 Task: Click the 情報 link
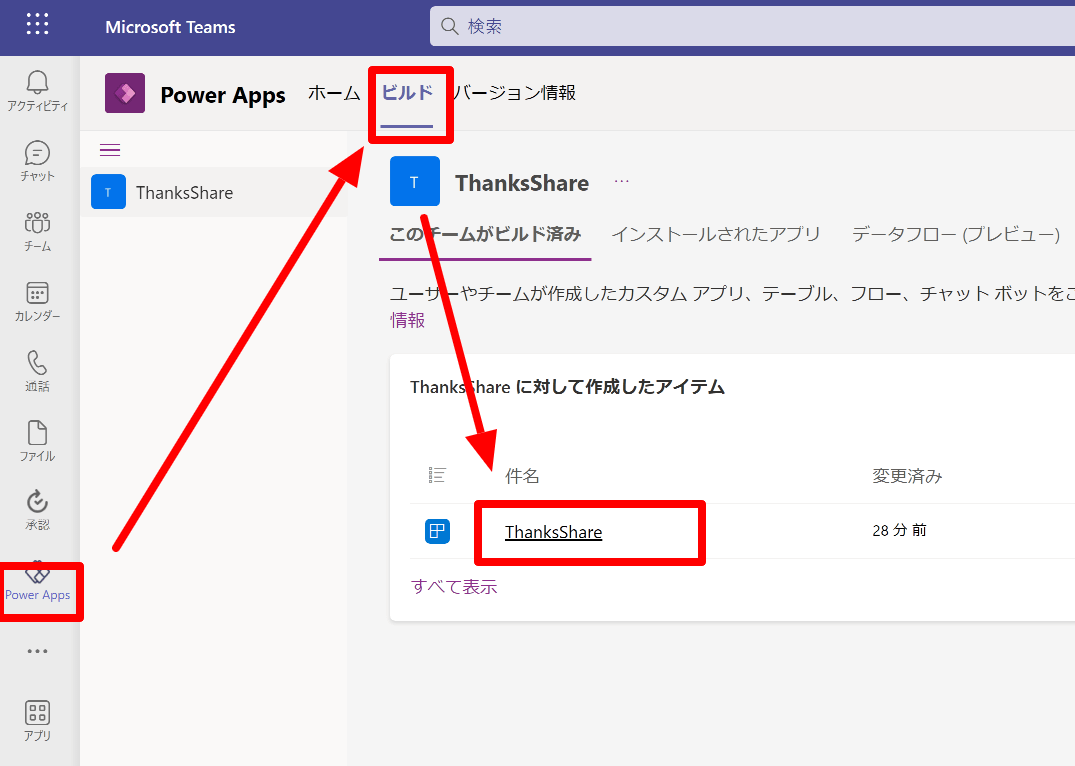[x=407, y=320]
